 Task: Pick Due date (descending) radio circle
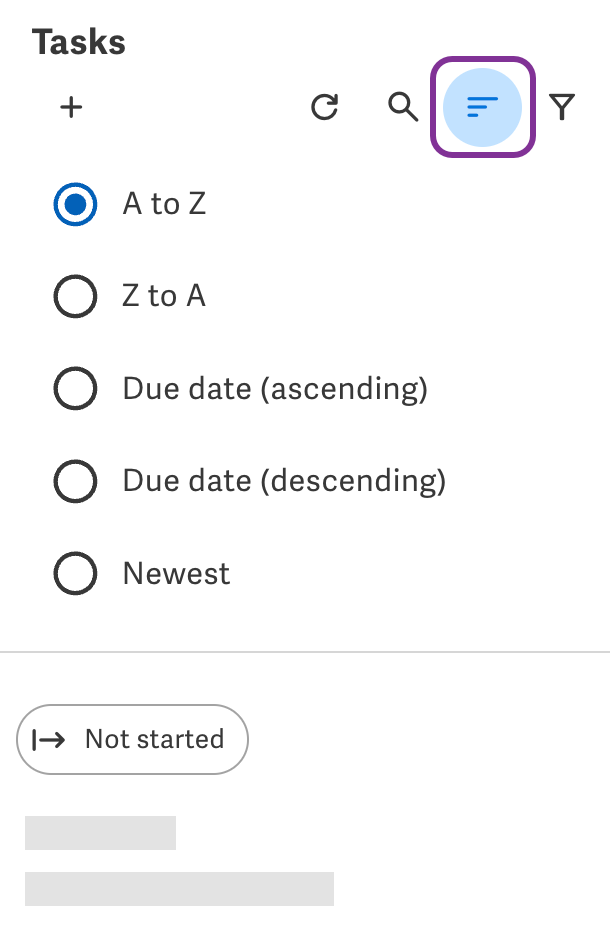point(75,481)
